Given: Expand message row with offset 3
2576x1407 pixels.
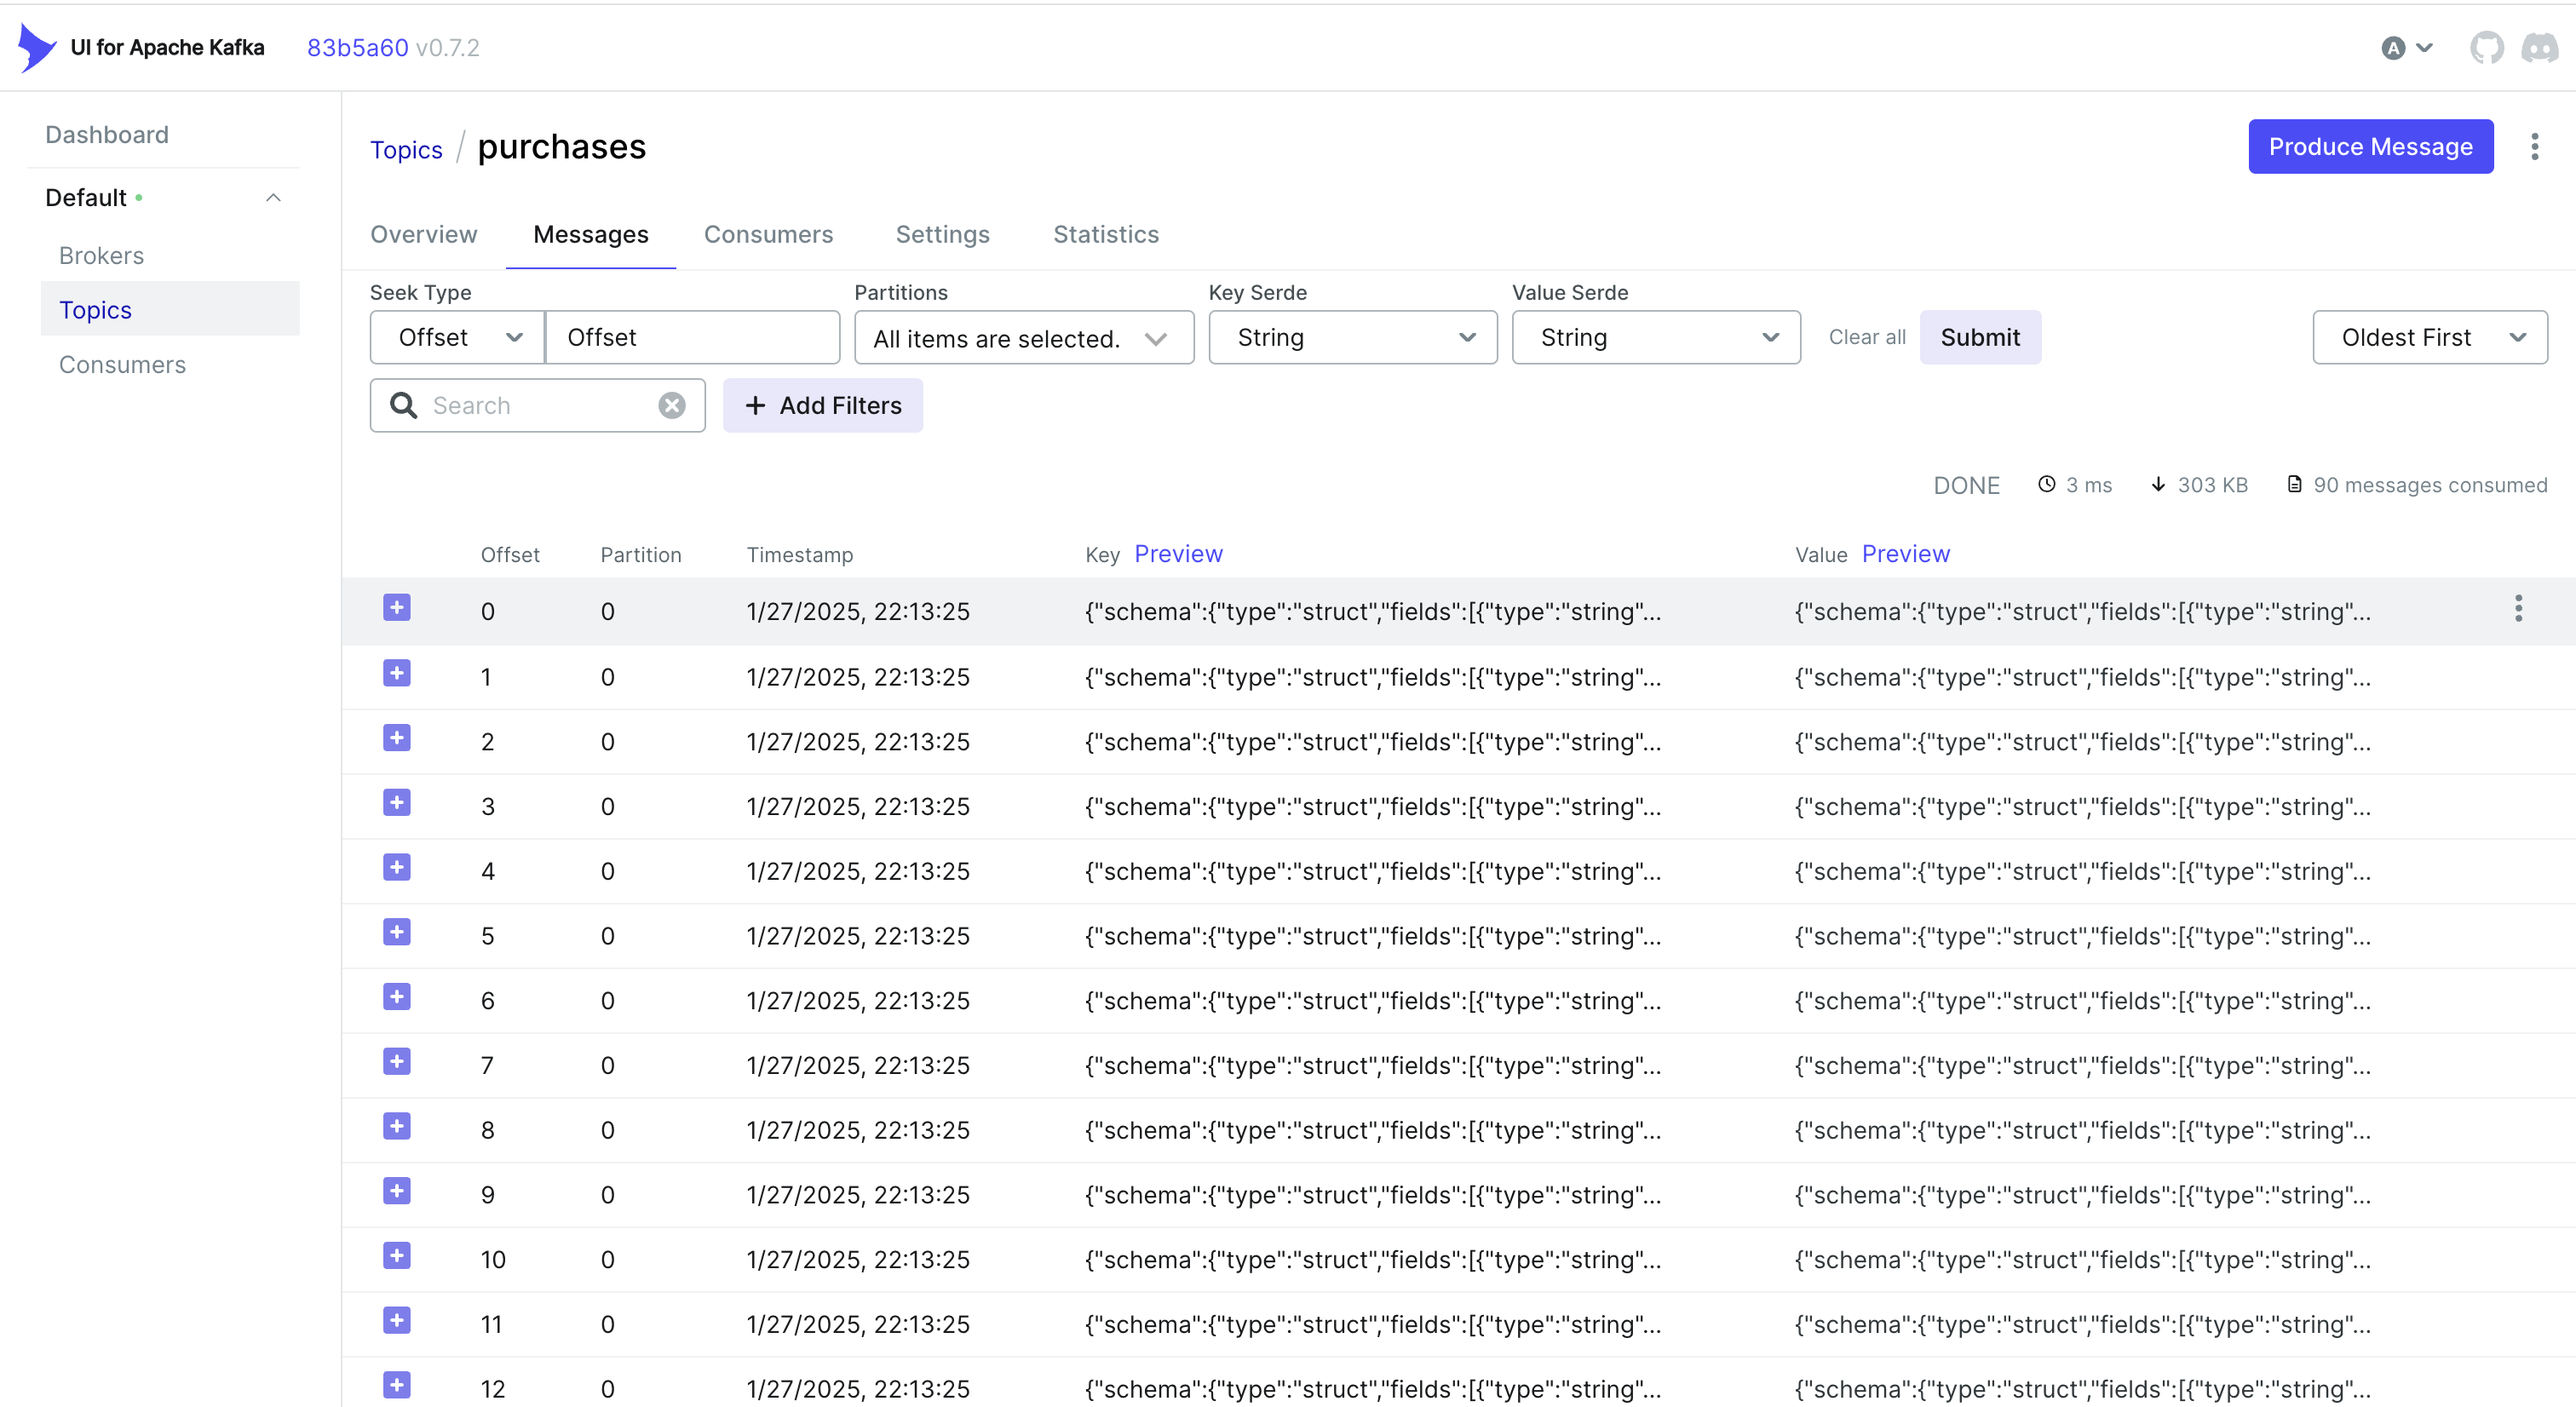Looking at the screenshot, I should coord(397,803).
